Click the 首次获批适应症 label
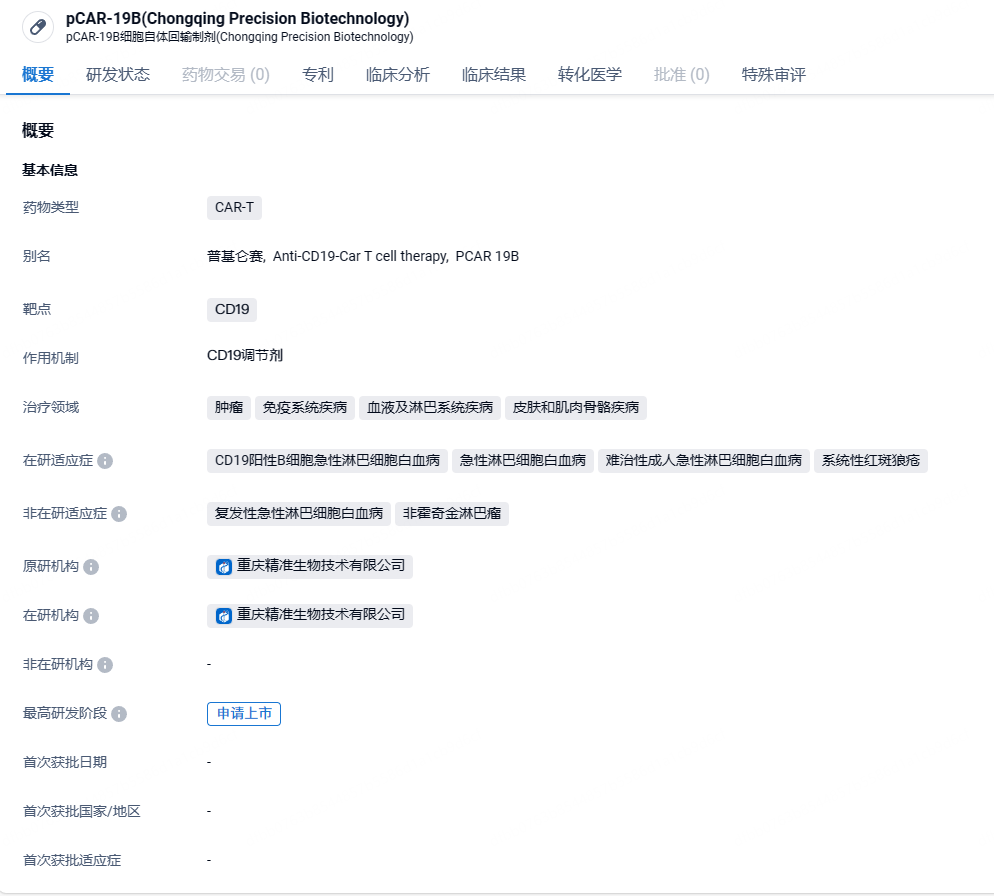The image size is (994, 896). 72,860
